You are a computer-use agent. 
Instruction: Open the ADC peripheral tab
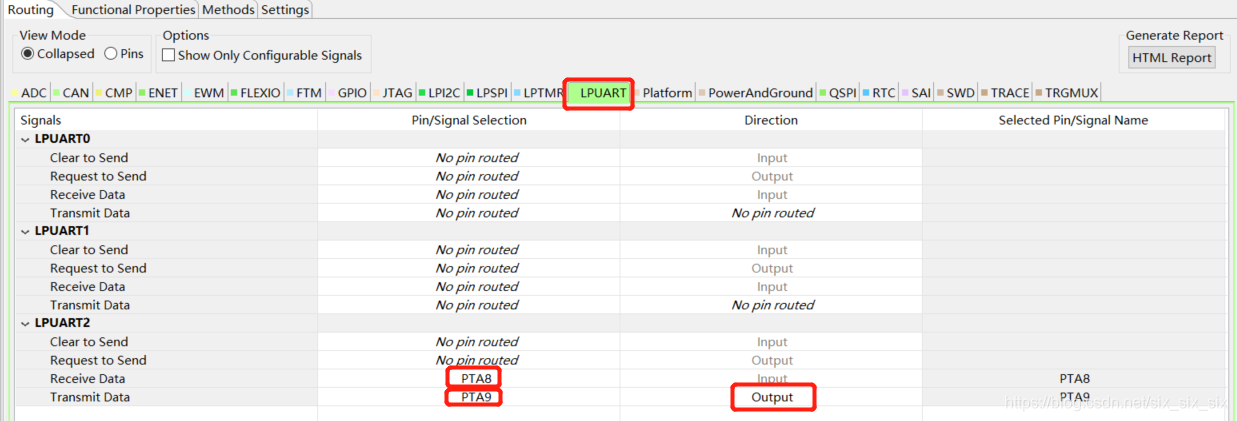tap(30, 93)
